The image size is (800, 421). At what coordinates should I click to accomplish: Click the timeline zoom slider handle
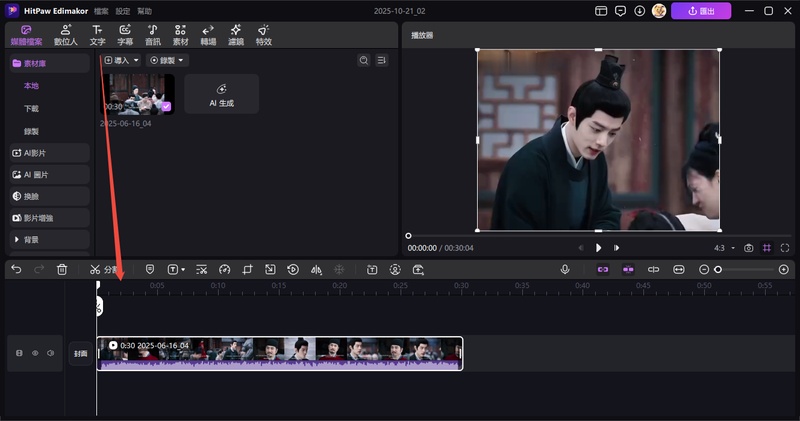[x=717, y=269]
